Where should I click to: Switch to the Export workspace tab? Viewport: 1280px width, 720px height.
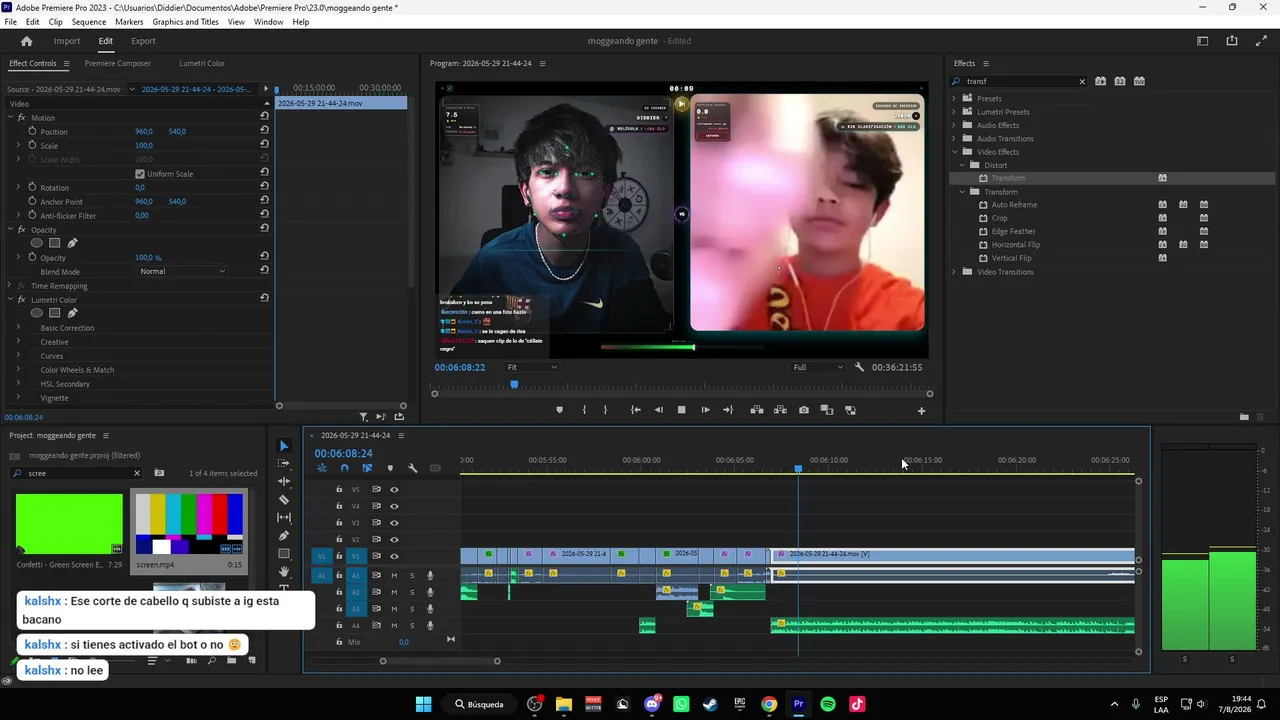143,41
